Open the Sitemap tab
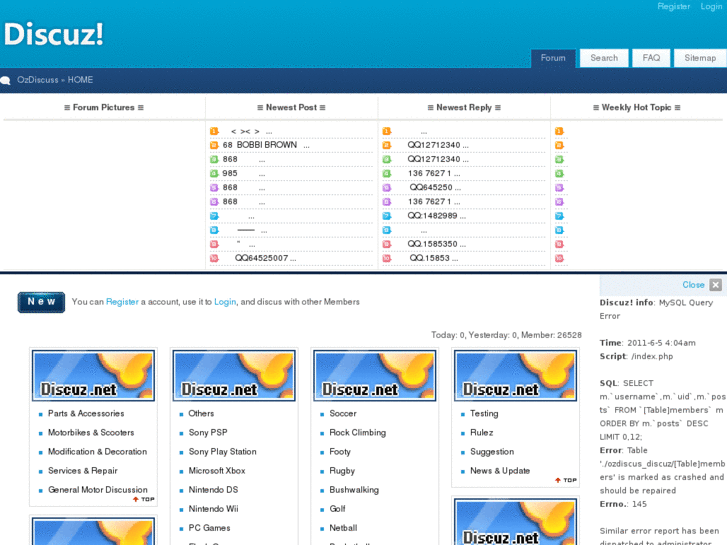 [700, 58]
